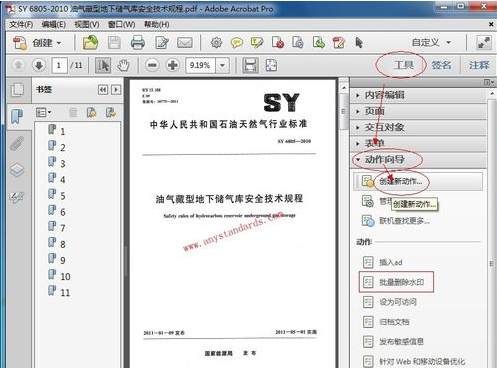Open the 编辑(E) menu
The width and height of the screenshot is (497, 368).
[x=54, y=24]
